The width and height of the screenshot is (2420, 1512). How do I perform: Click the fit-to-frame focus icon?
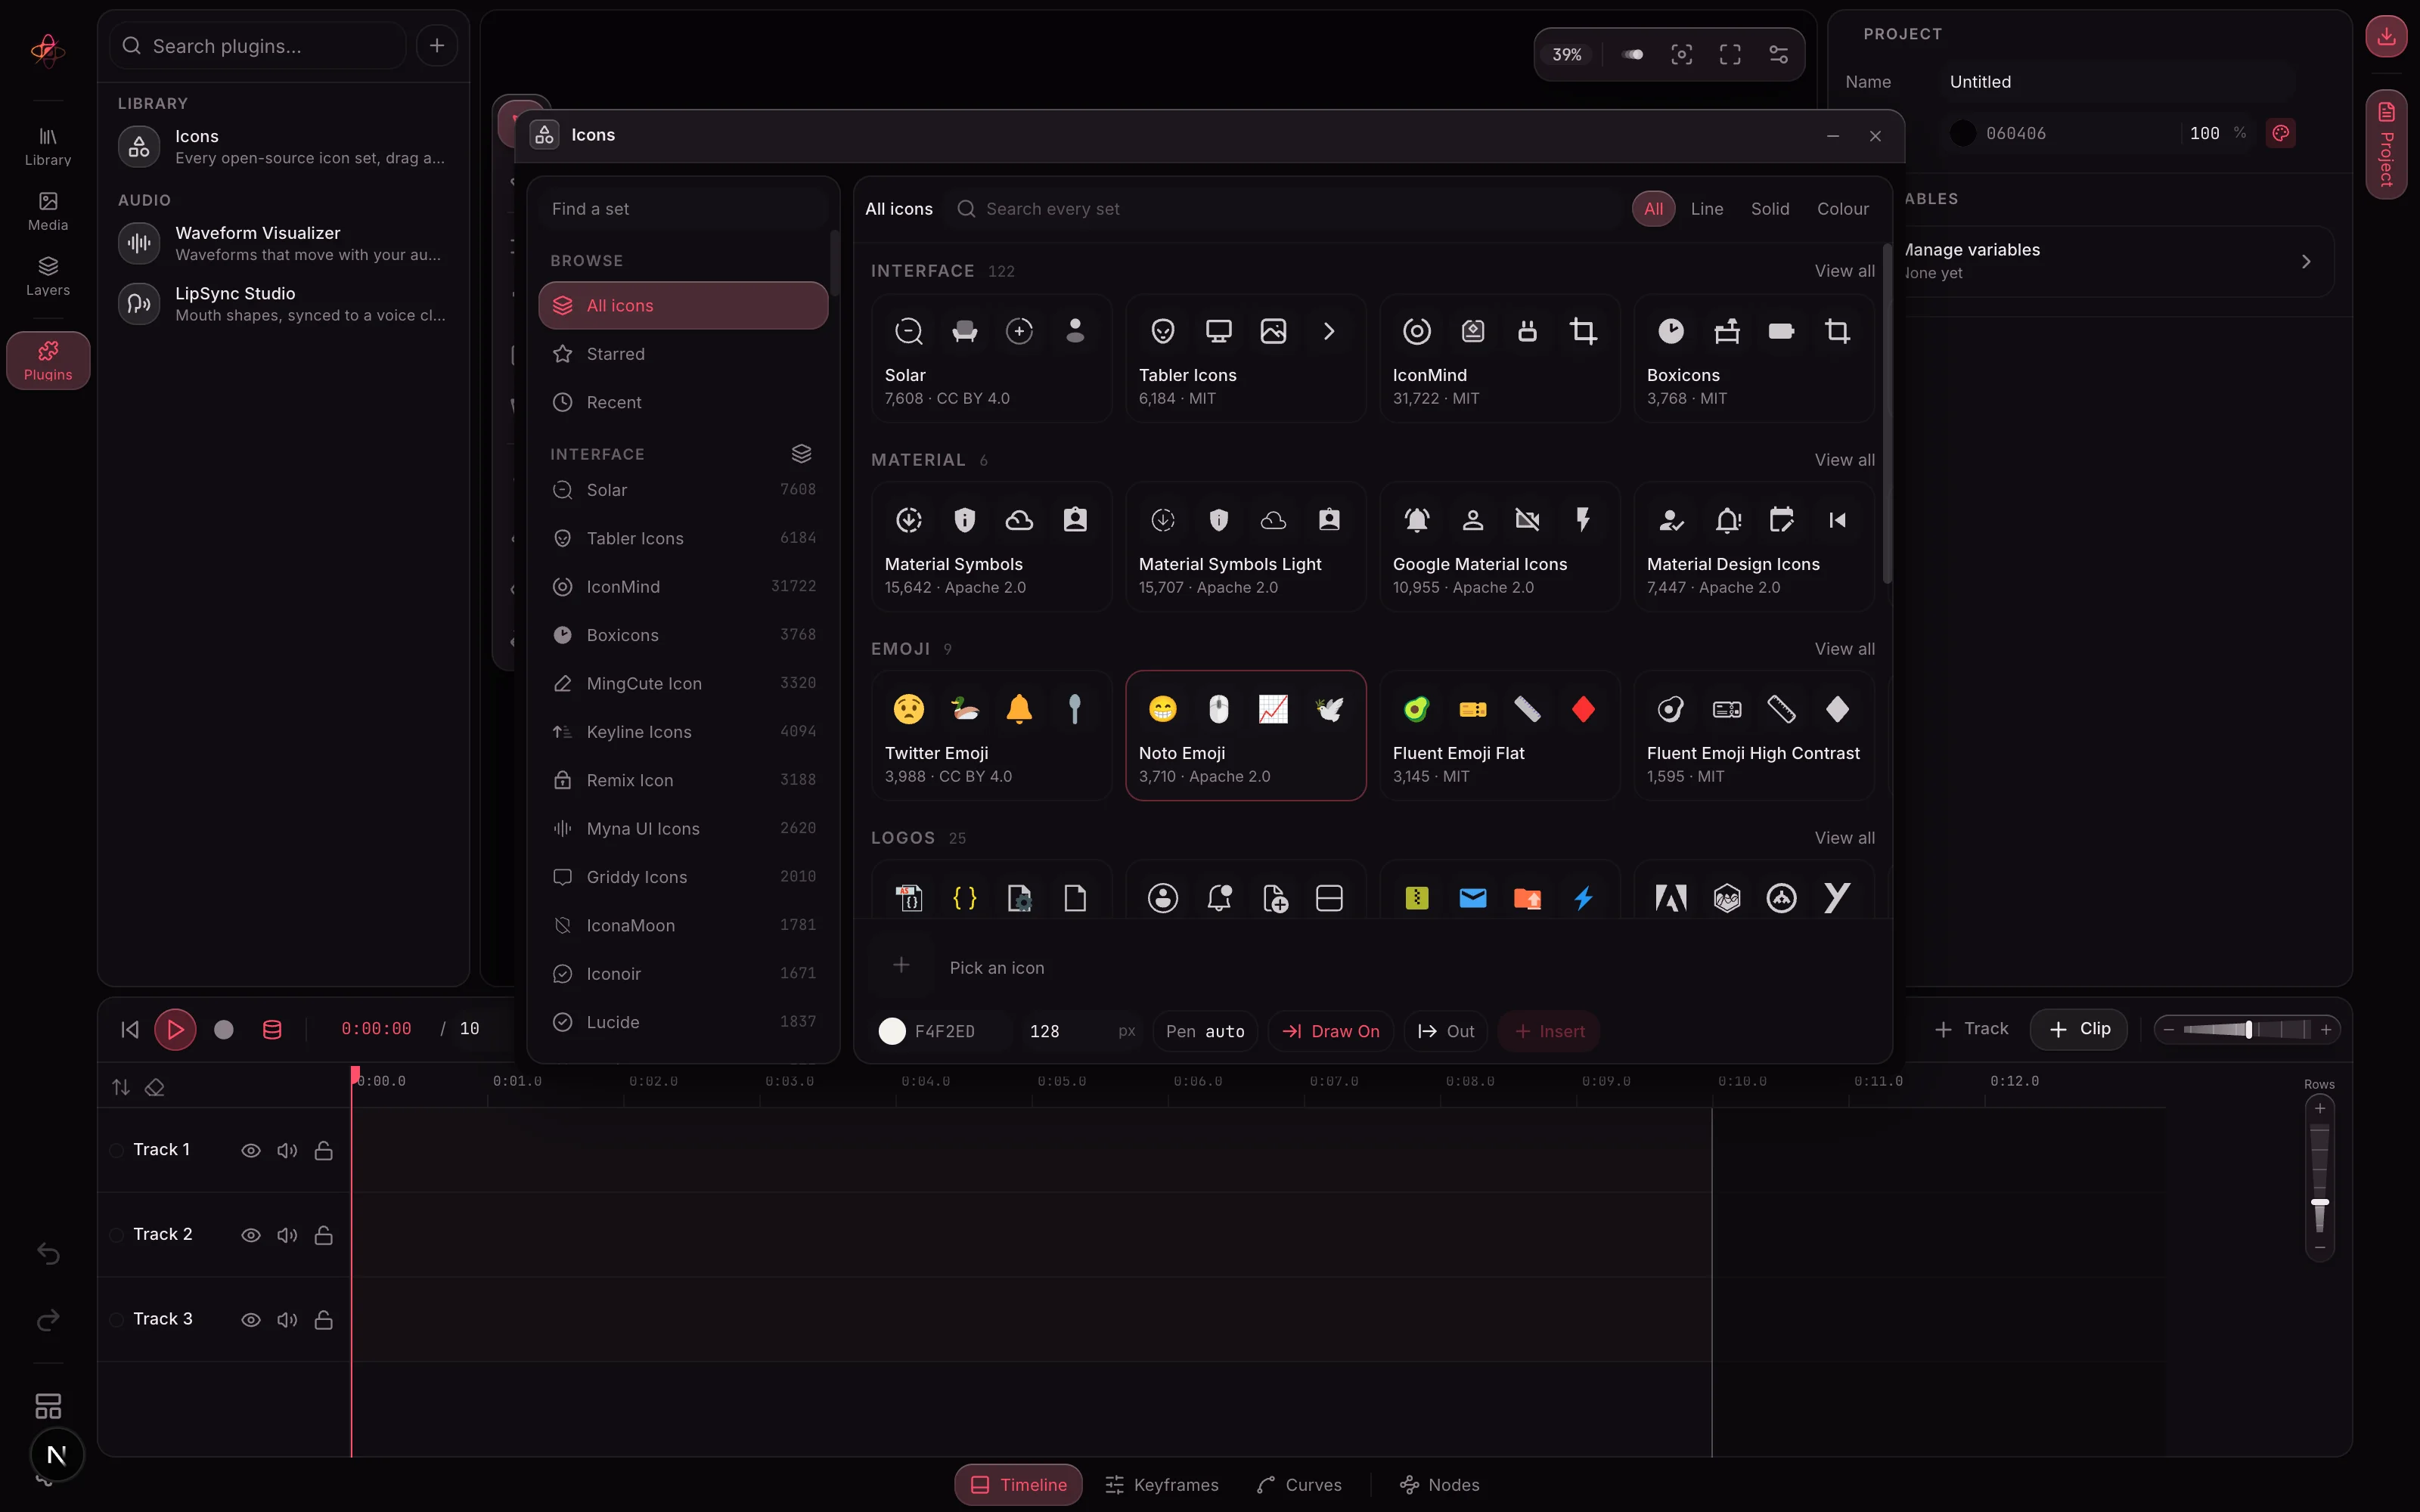click(1682, 55)
